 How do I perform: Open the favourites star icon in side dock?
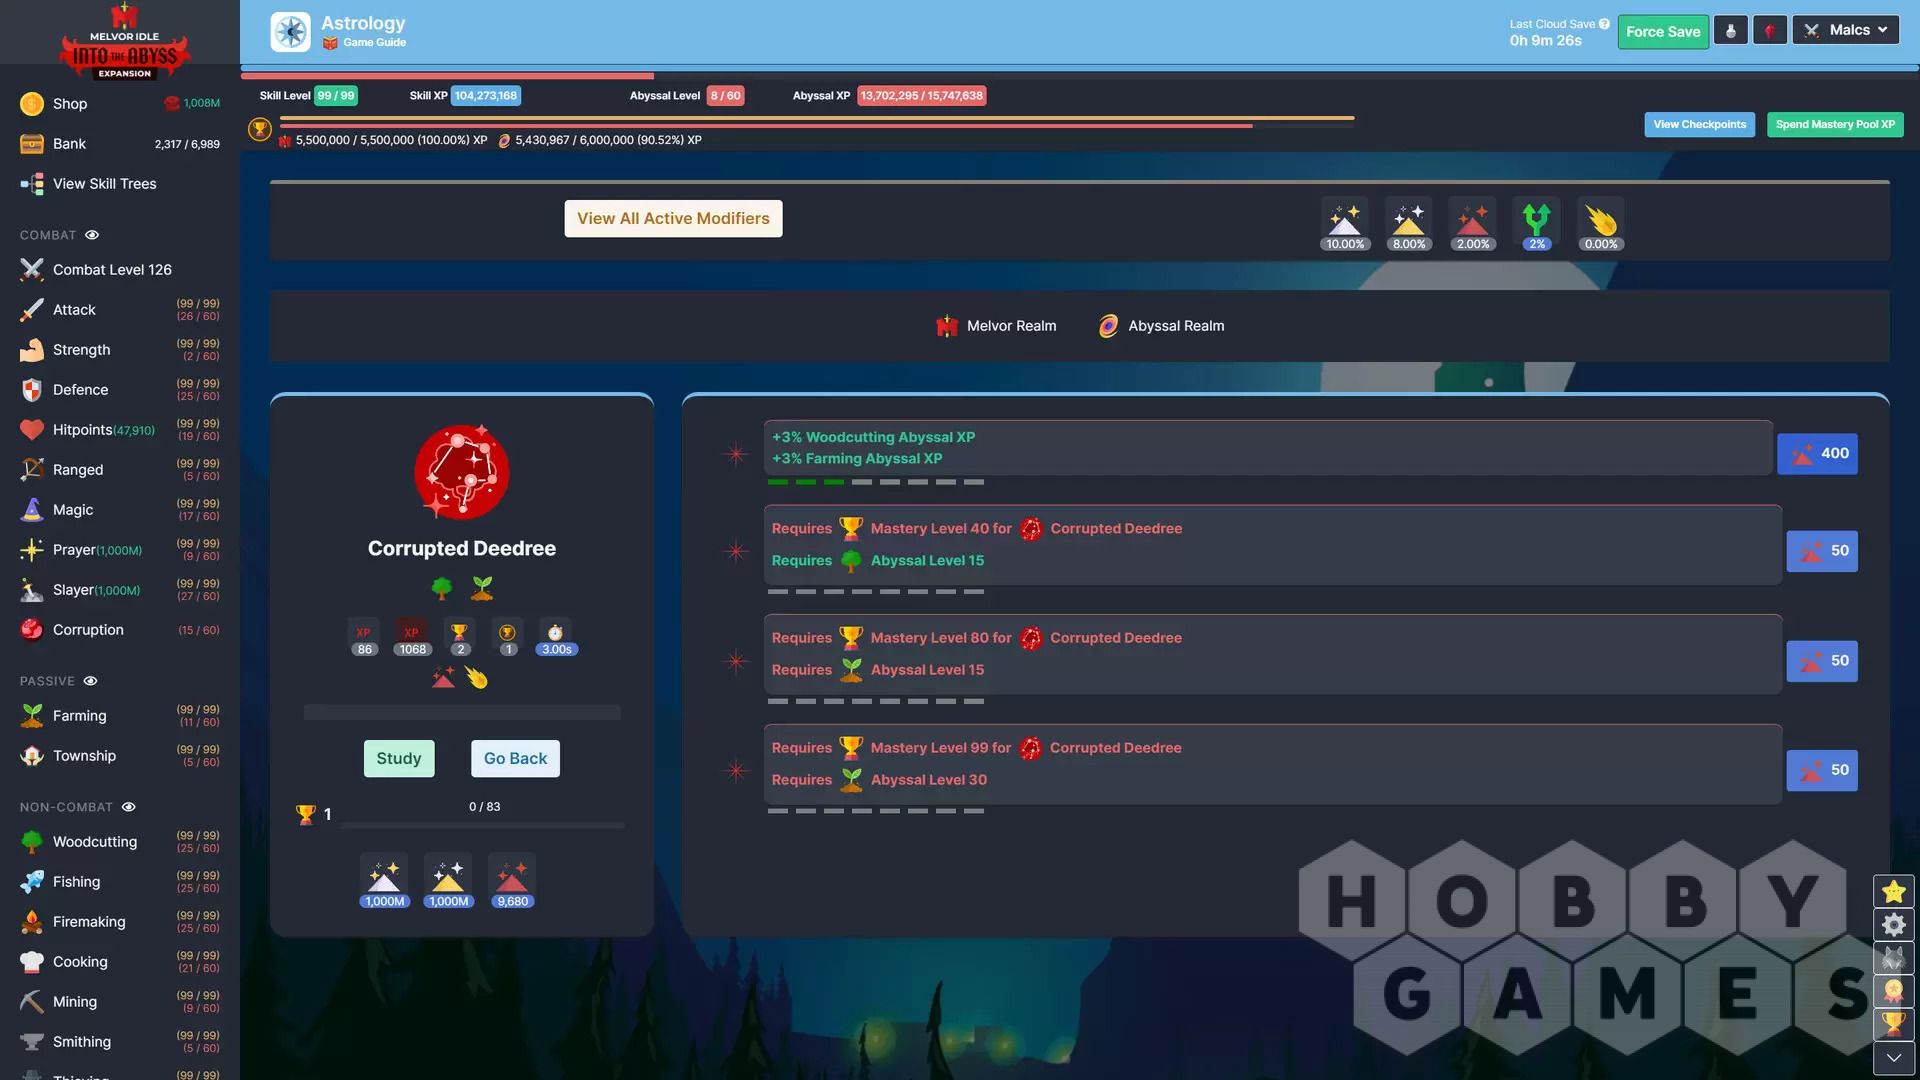click(1893, 891)
